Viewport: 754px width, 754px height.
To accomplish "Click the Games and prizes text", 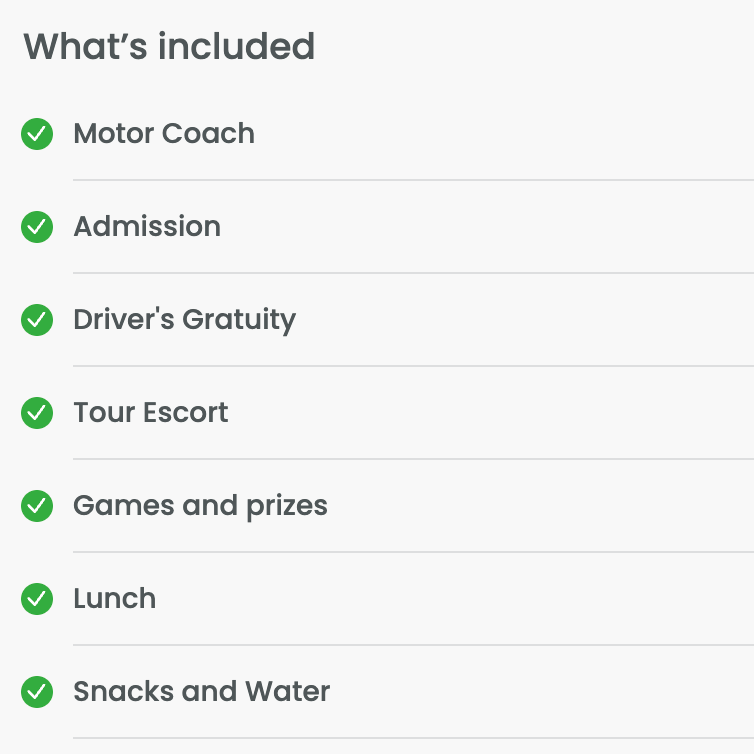I will click(x=200, y=506).
